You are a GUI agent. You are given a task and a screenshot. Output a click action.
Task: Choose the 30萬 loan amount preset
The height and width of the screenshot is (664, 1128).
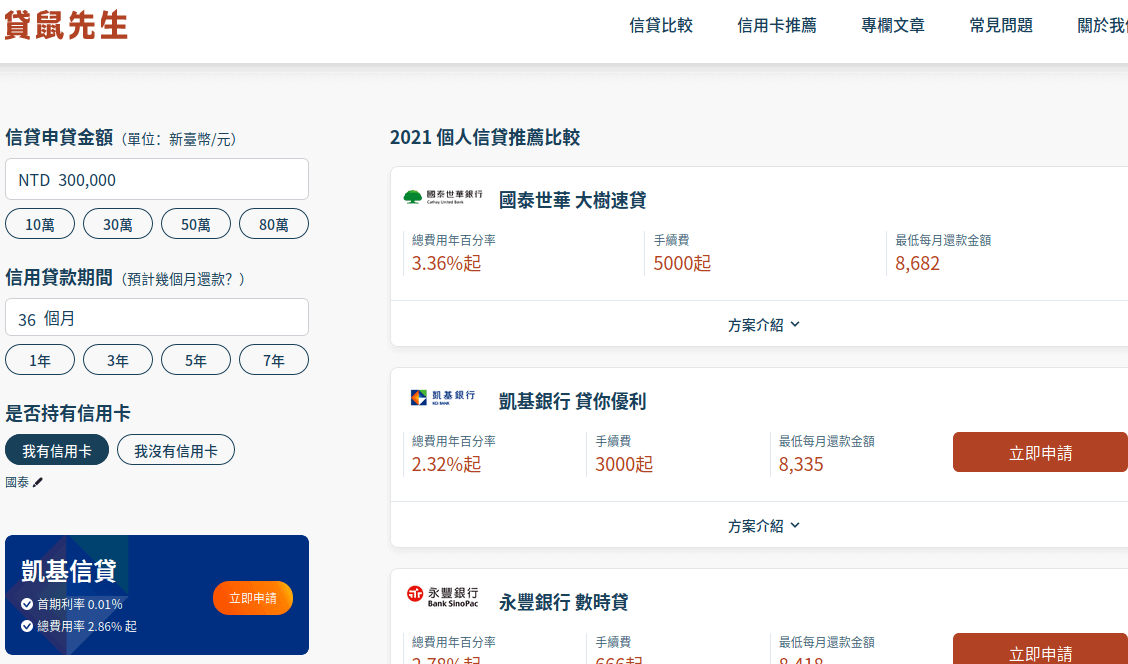pyautogui.click(x=118, y=224)
